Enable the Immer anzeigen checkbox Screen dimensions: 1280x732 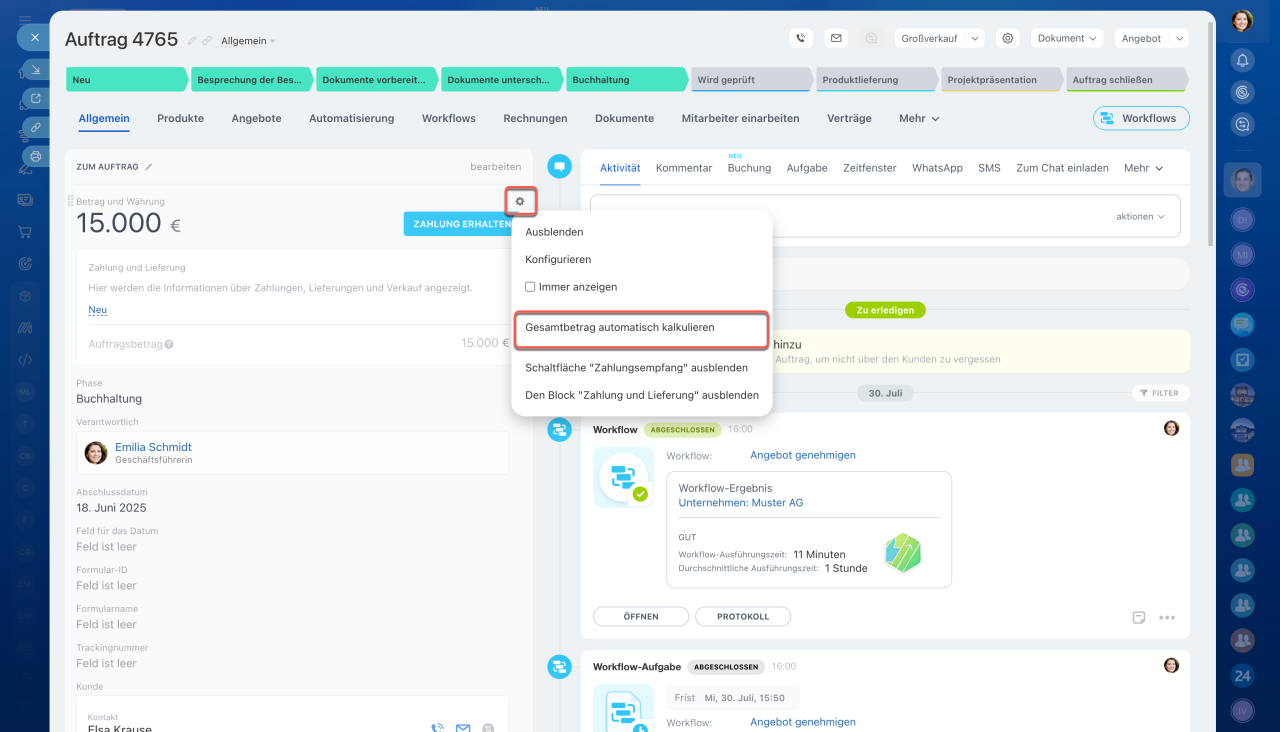point(531,287)
